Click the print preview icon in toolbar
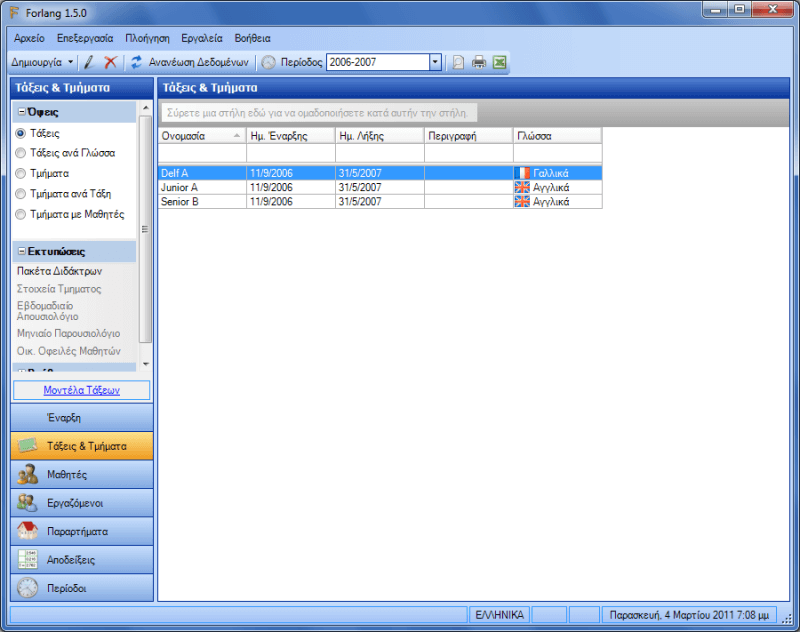The image size is (800, 632). (x=458, y=62)
